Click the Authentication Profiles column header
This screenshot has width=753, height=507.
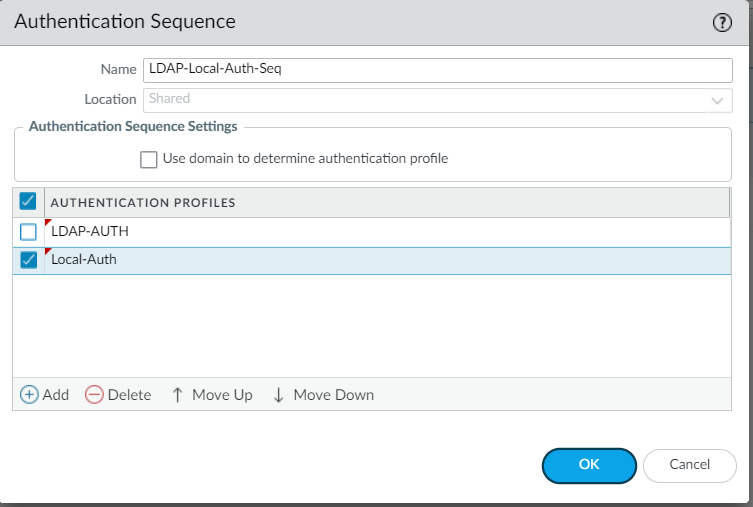click(387, 203)
